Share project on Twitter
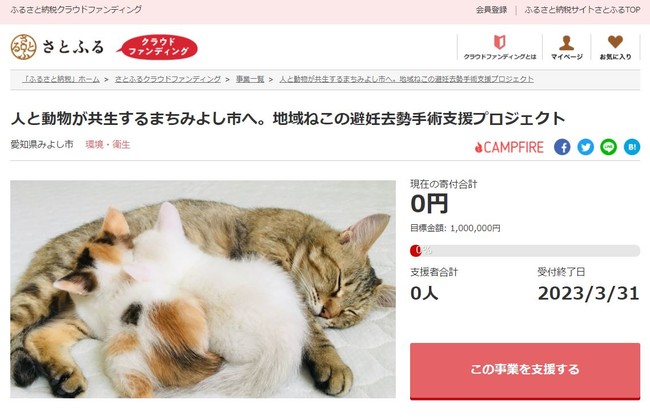This screenshot has height=417, width=650. (585, 147)
